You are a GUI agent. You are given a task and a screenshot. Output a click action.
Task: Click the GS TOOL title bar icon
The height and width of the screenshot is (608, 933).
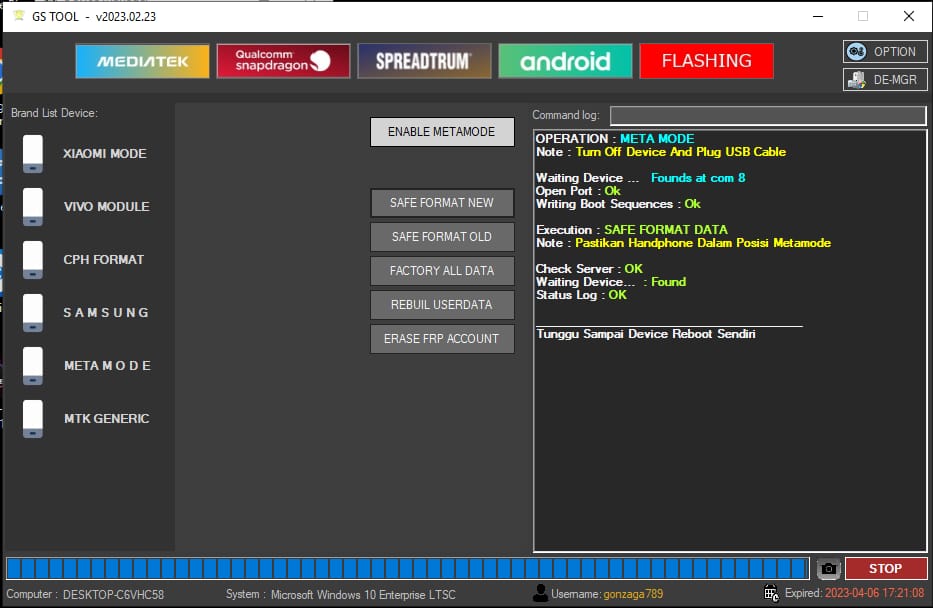pos(18,16)
